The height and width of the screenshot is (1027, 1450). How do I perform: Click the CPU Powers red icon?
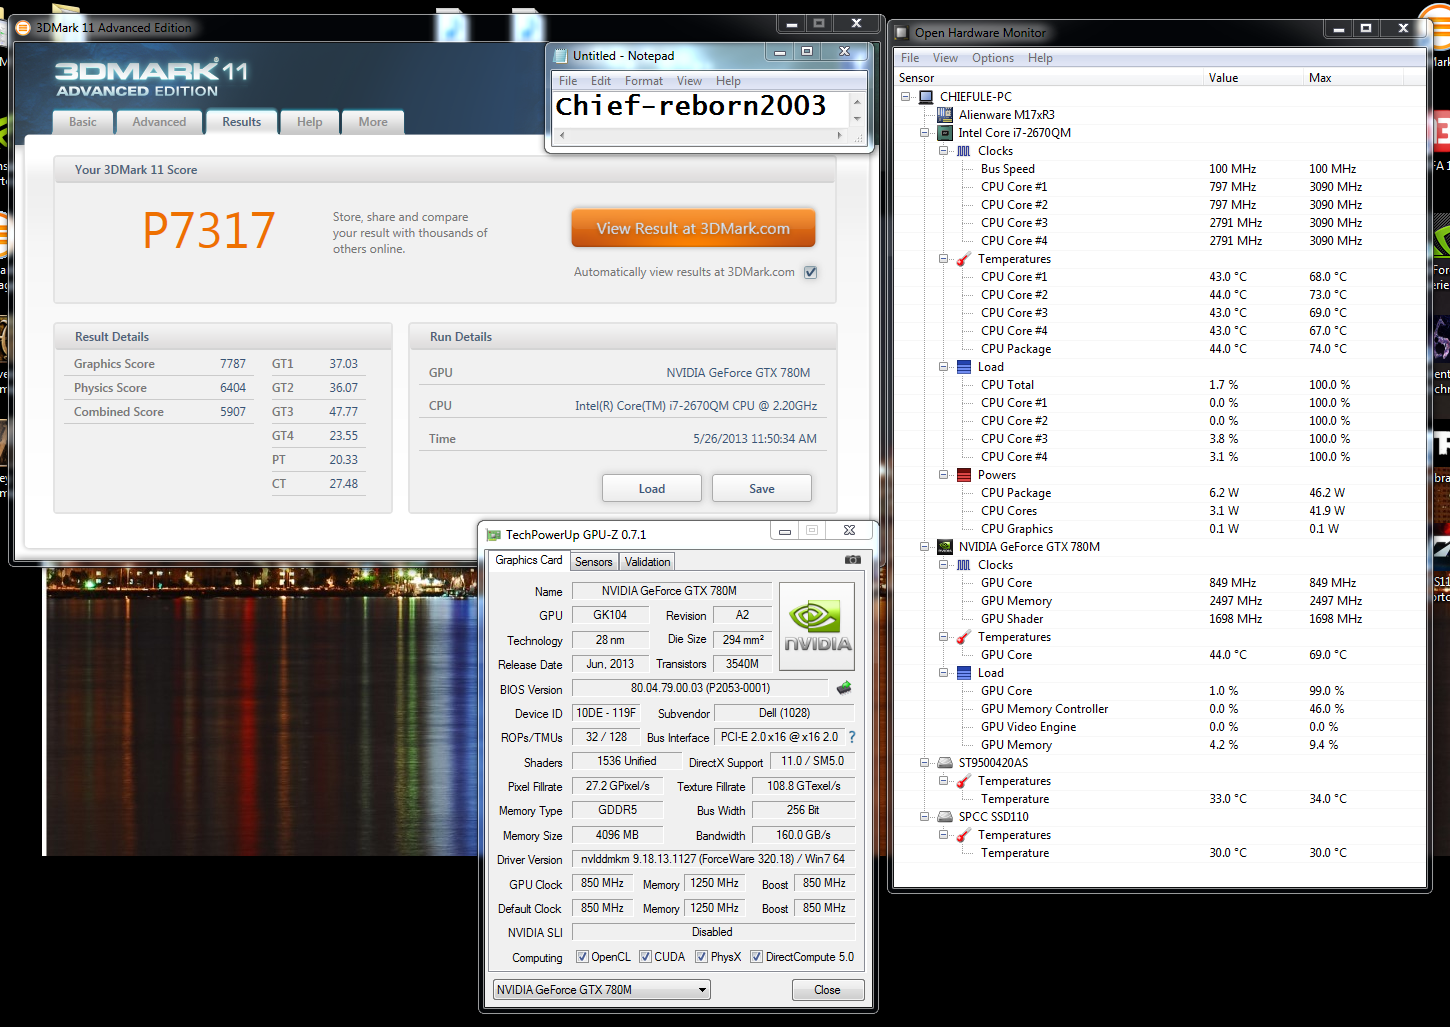click(x=964, y=475)
